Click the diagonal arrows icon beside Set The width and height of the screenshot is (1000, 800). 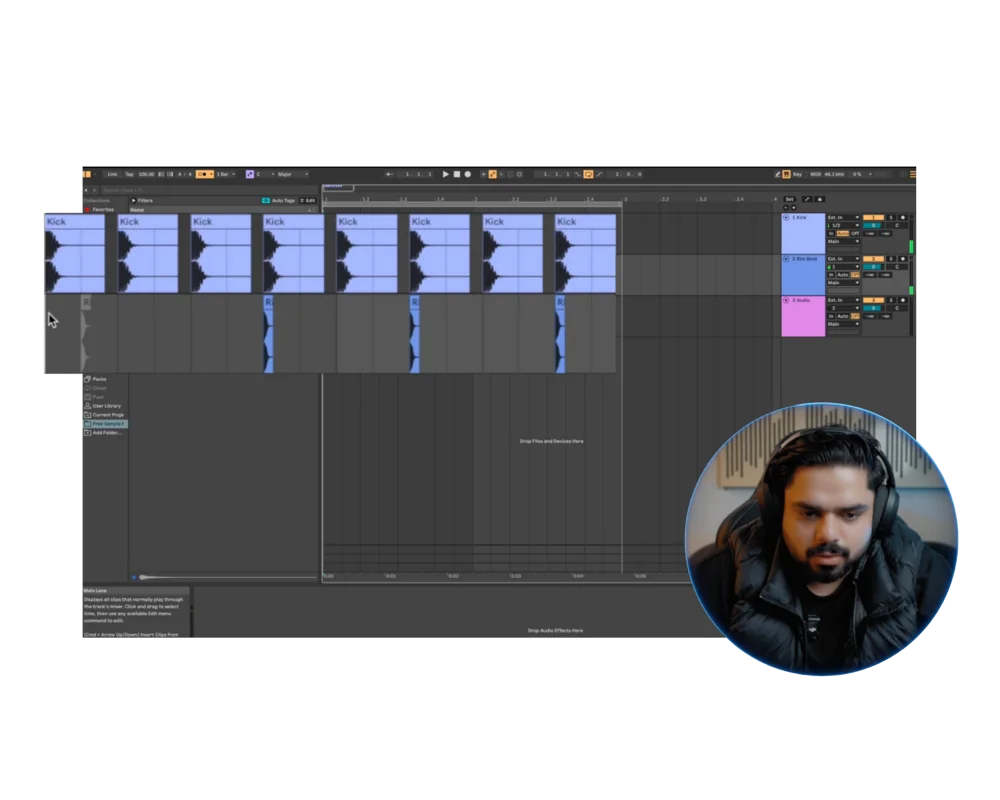coord(807,199)
